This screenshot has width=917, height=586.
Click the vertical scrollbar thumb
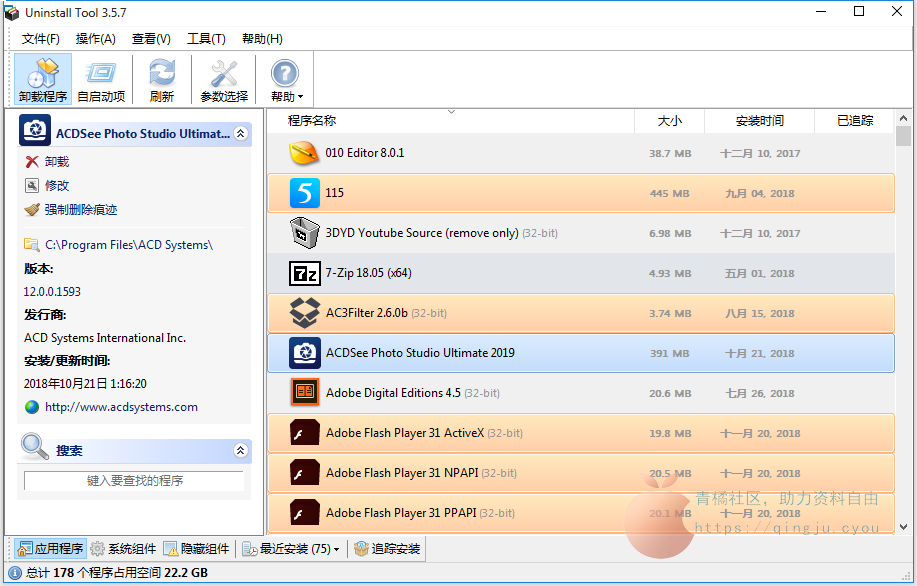pyautogui.click(x=903, y=136)
